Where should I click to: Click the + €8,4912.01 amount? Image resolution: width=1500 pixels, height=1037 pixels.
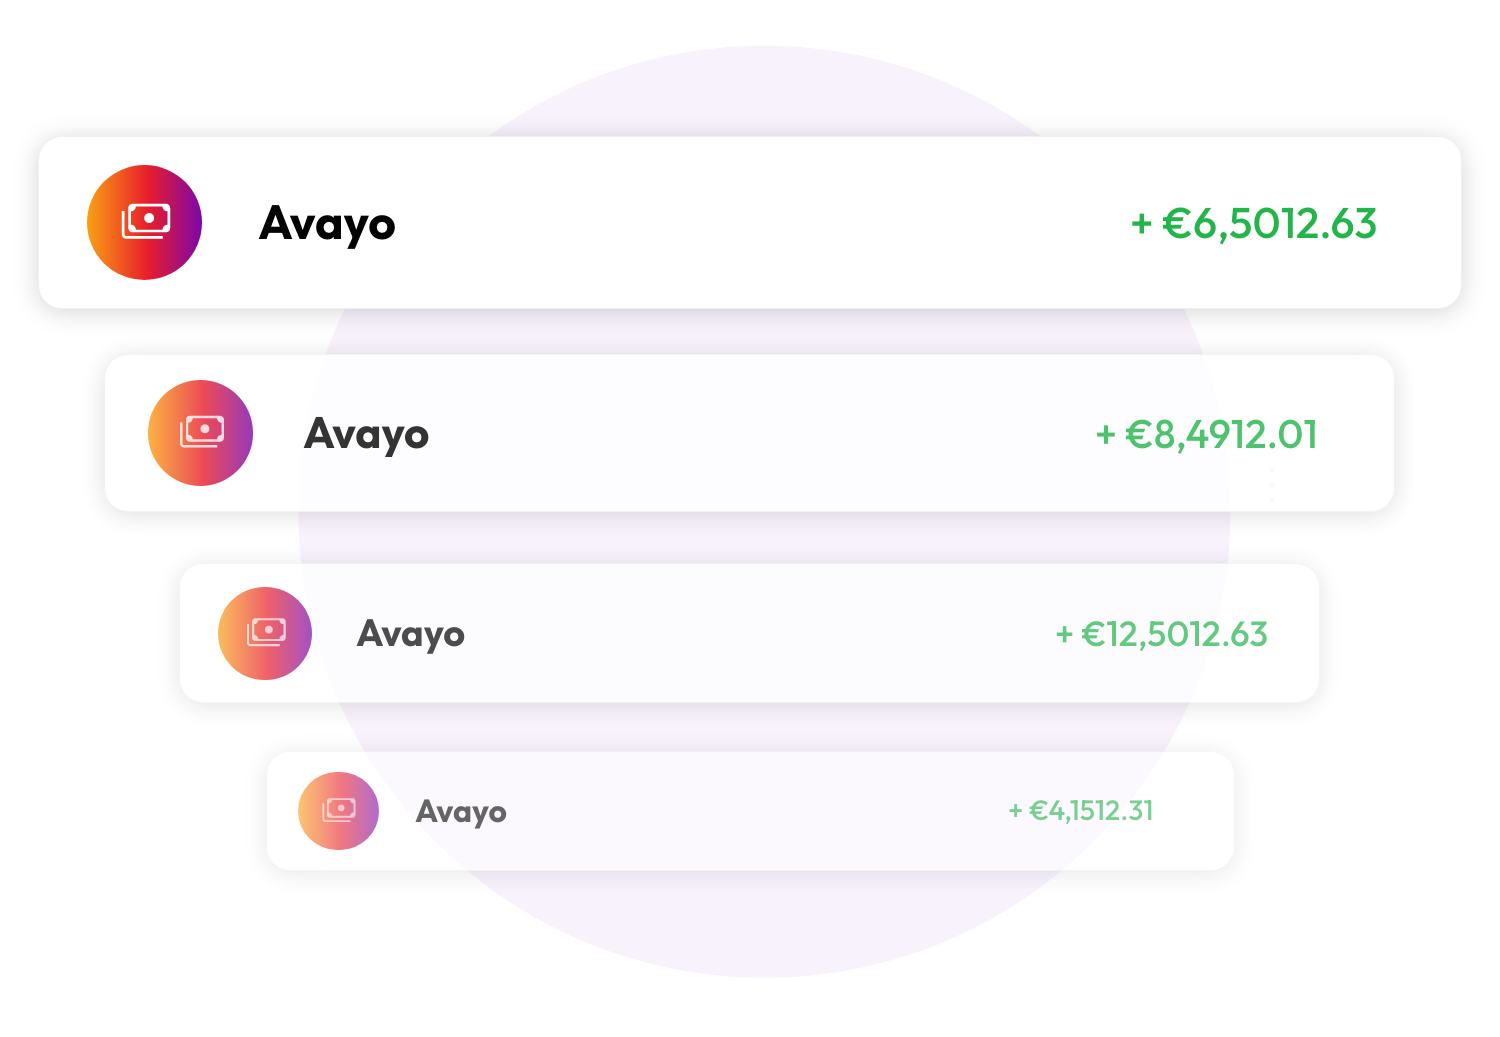1207,434
